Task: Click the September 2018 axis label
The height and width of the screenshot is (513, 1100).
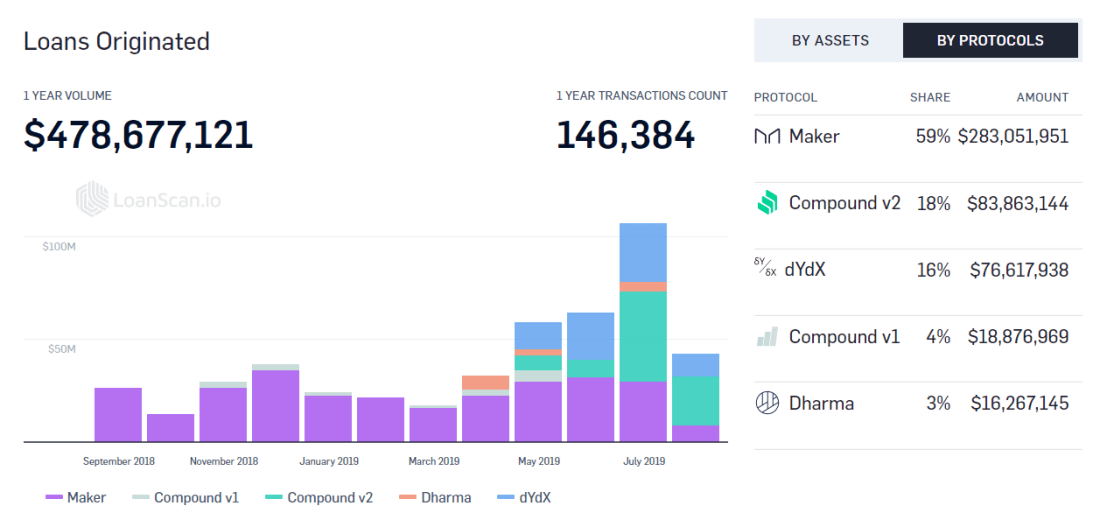Action: (x=119, y=461)
